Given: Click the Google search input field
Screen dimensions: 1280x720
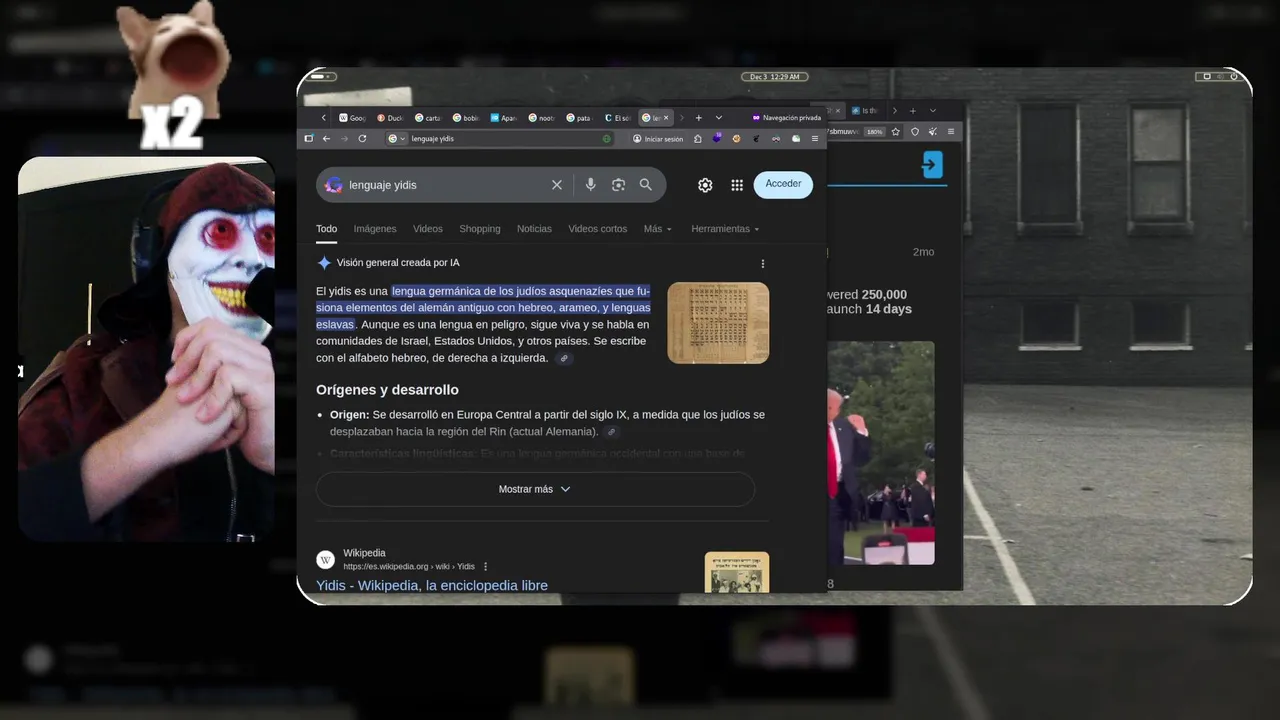Looking at the screenshot, I should pos(445,185).
